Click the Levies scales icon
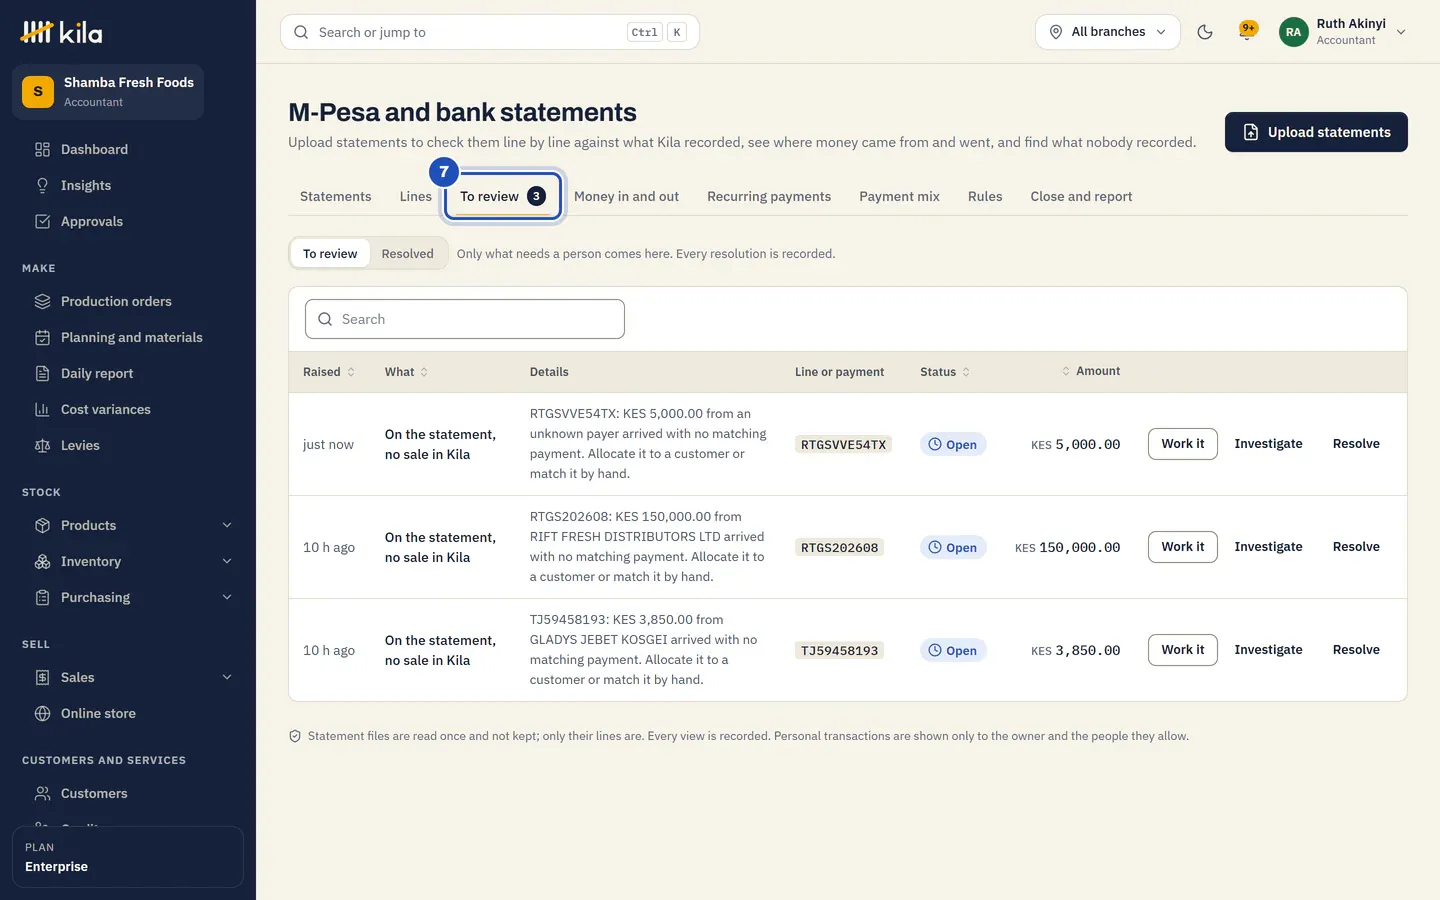 [42, 446]
